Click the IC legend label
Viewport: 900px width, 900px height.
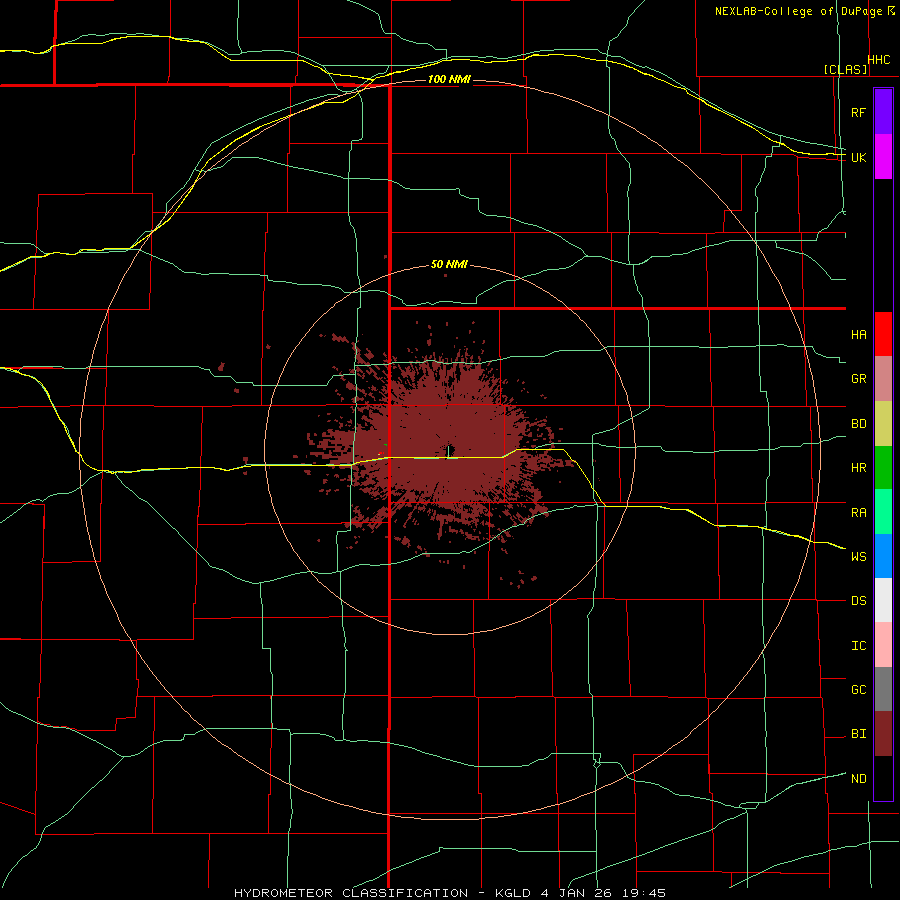click(859, 646)
